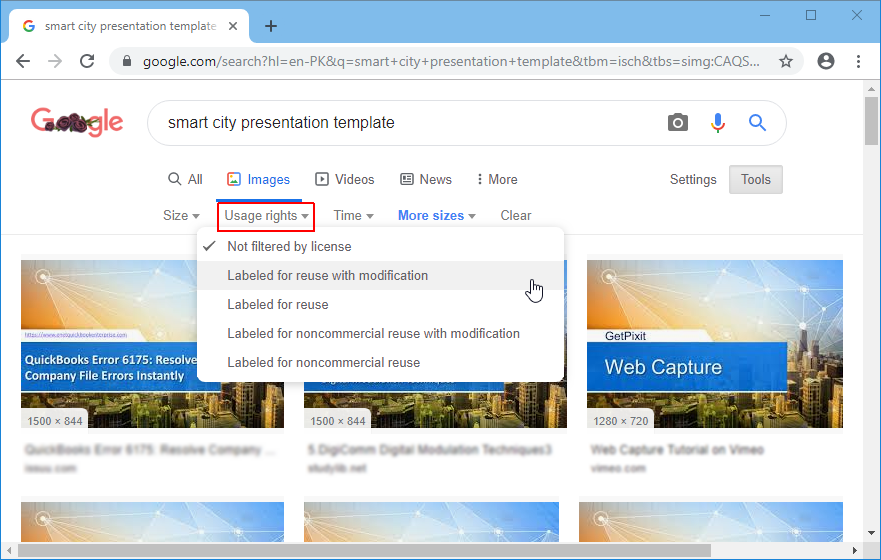
Task: Close the smart city presentation template tab
Action: coord(233,26)
